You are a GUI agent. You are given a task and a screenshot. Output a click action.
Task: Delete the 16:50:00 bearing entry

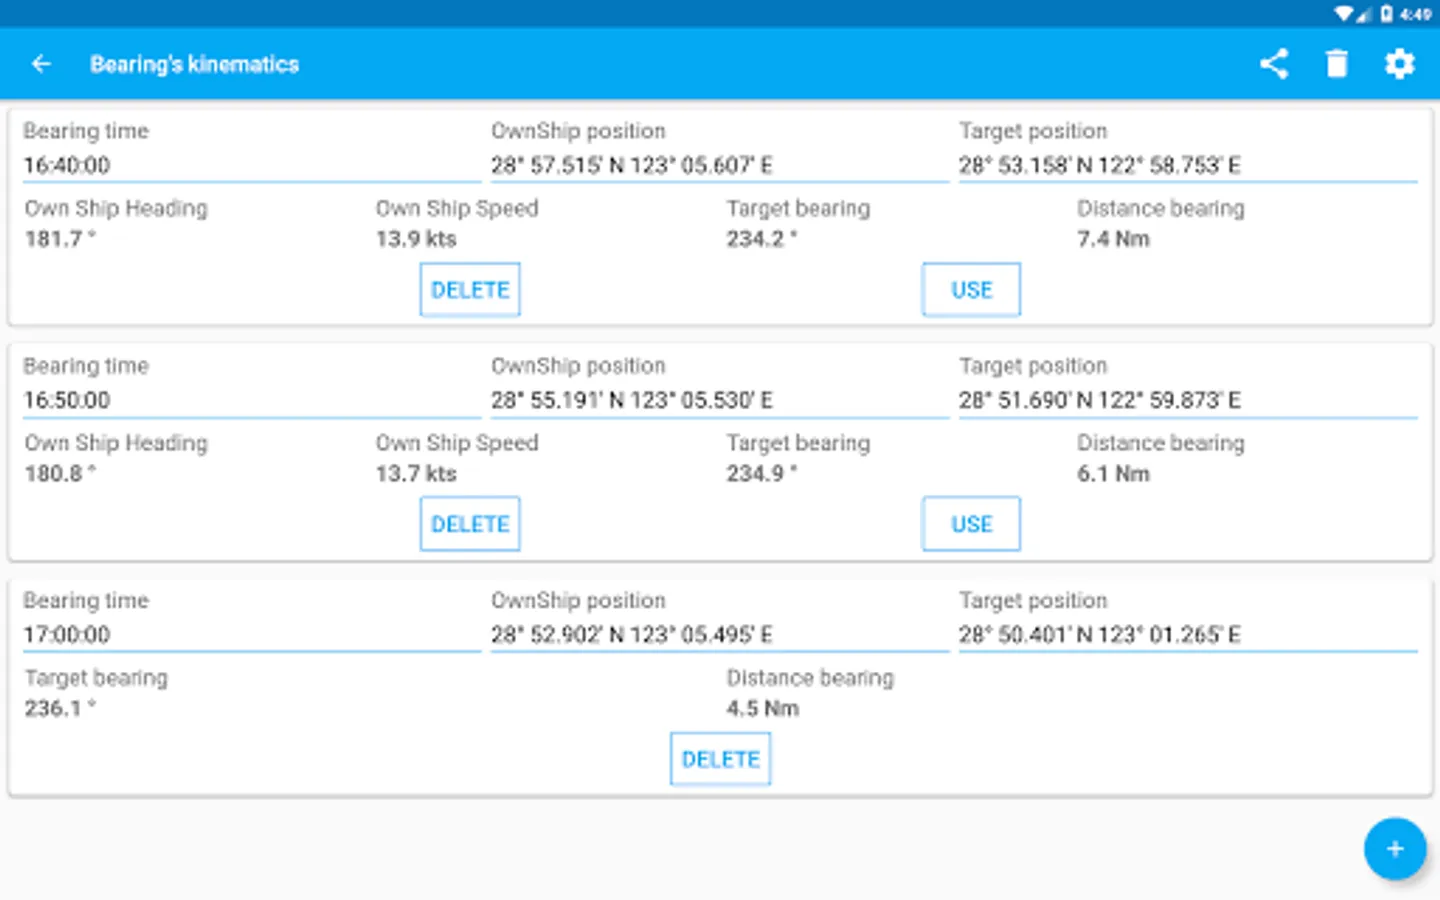point(470,524)
